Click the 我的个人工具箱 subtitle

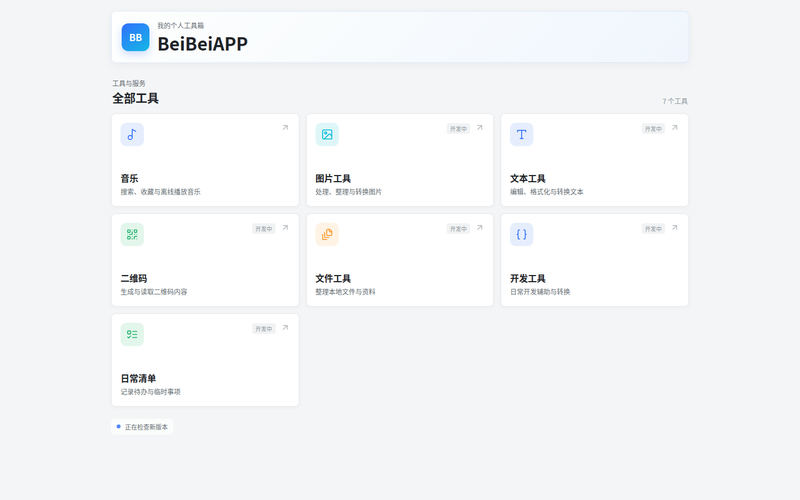[181, 26]
